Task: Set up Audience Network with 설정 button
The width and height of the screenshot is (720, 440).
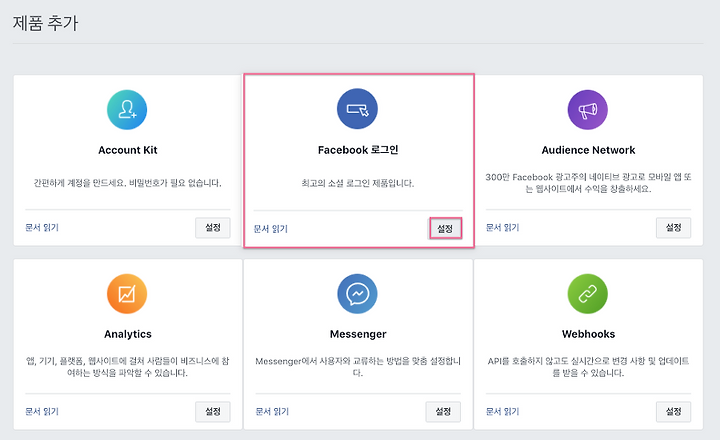Action: pyautogui.click(x=673, y=228)
